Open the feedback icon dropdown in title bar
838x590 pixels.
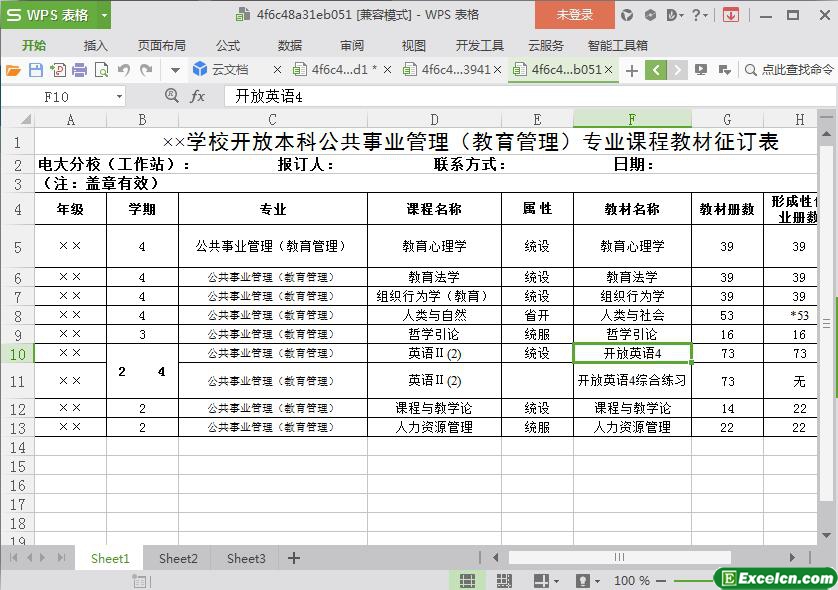coord(675,15)
